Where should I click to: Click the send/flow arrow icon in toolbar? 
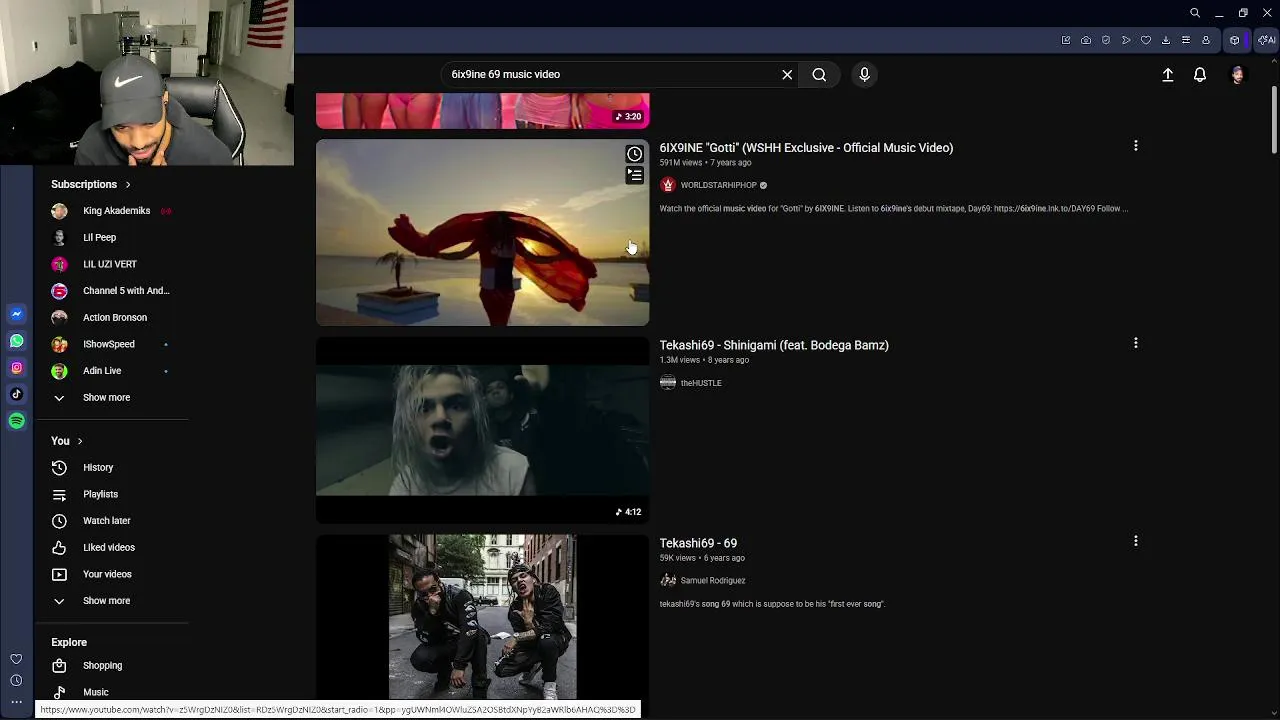point(1126,40)
